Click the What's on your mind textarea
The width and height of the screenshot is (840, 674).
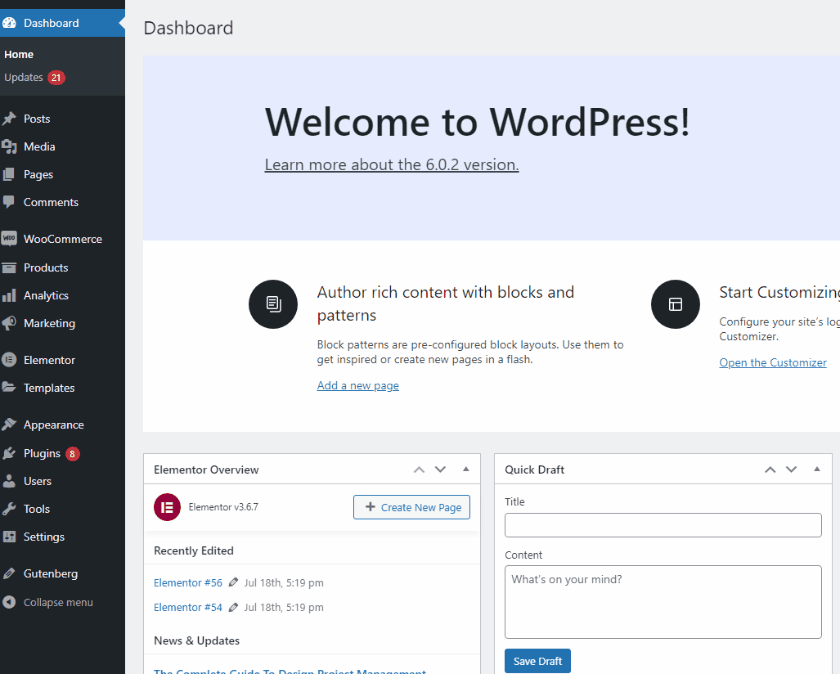pyautogui.click(x=663, y=602)
